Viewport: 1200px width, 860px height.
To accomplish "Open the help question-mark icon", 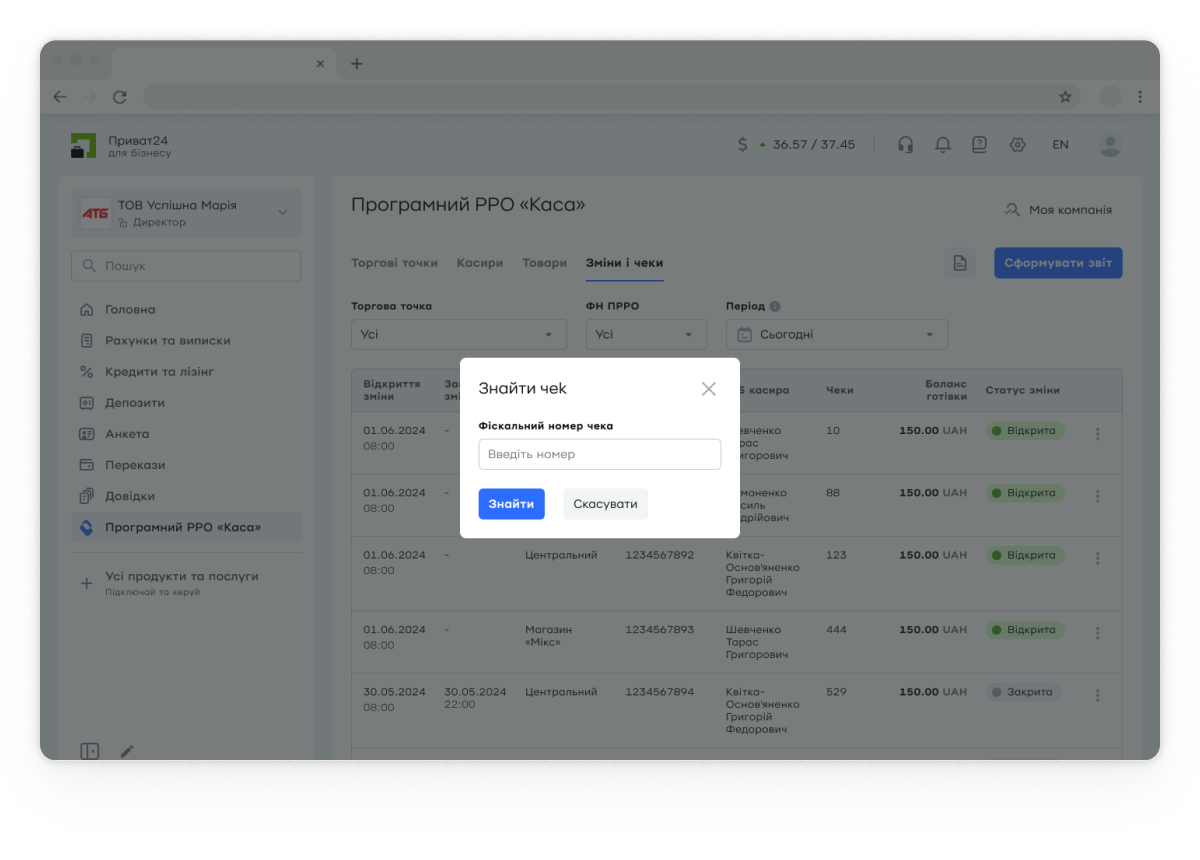I will 979,145.
